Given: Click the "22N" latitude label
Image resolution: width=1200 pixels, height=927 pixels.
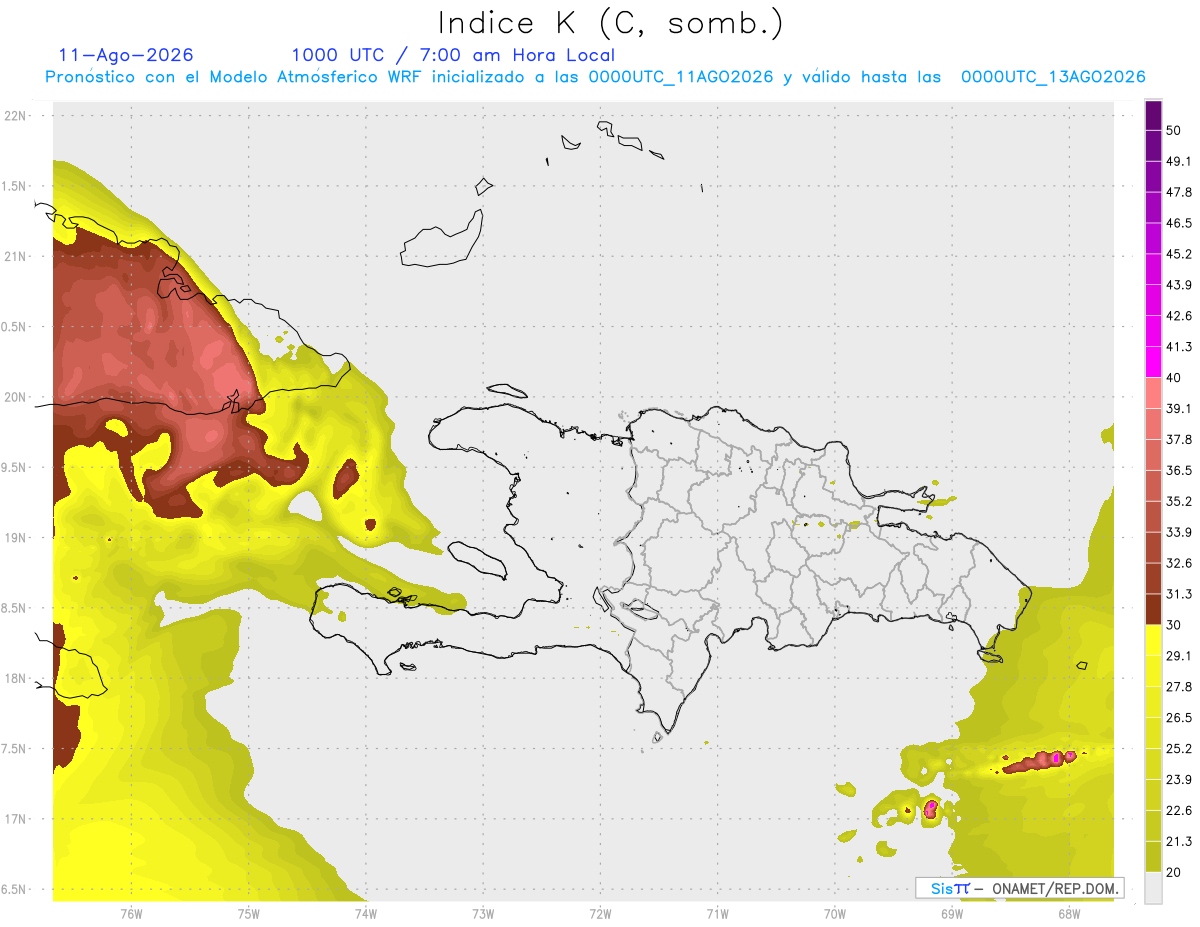Looking at the screenshot, I should click(17, 115).
